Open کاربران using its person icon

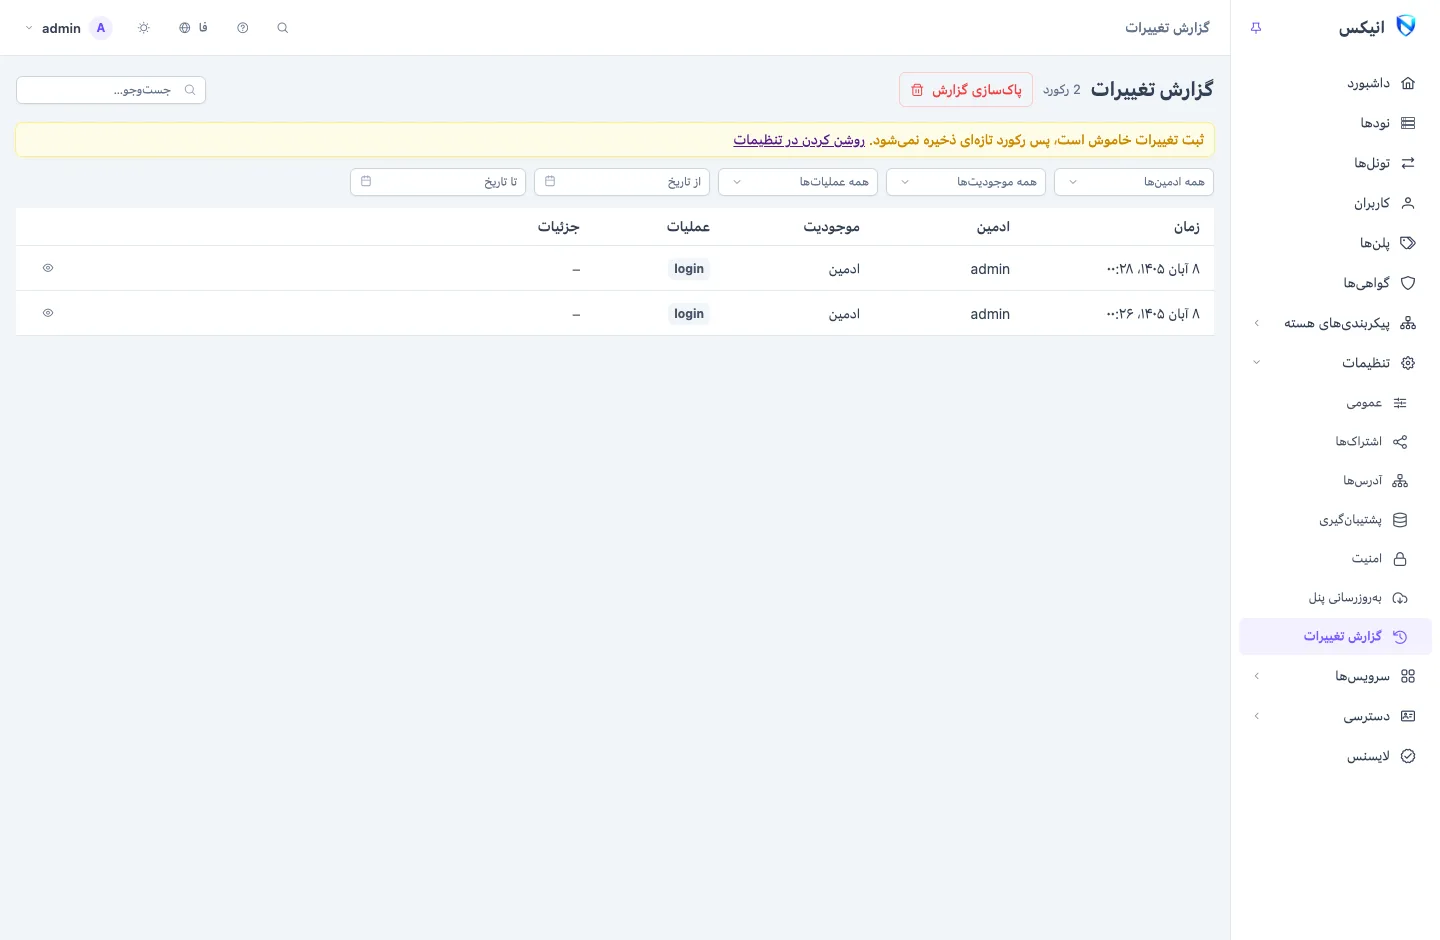point(1408,203)
